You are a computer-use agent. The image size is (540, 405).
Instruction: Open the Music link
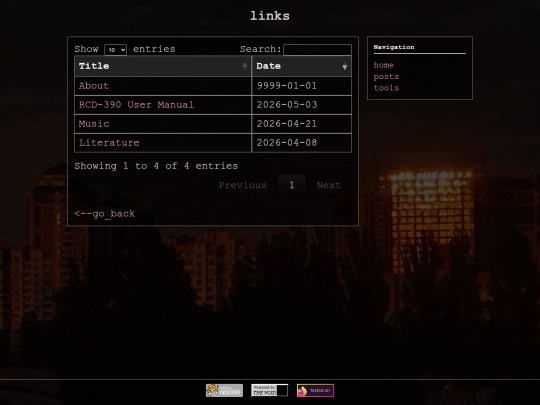(94, 124)
